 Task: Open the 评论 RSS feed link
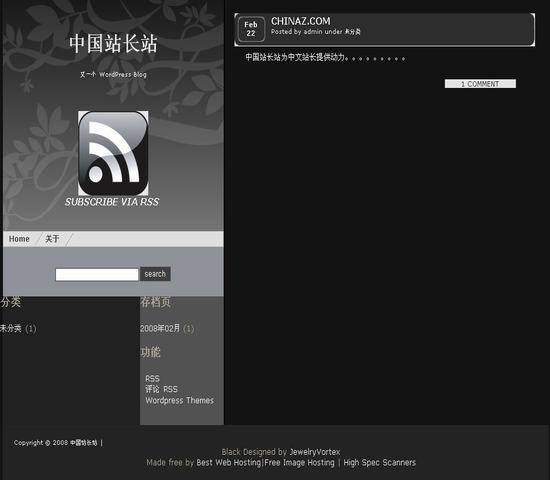tap(161, 389)
